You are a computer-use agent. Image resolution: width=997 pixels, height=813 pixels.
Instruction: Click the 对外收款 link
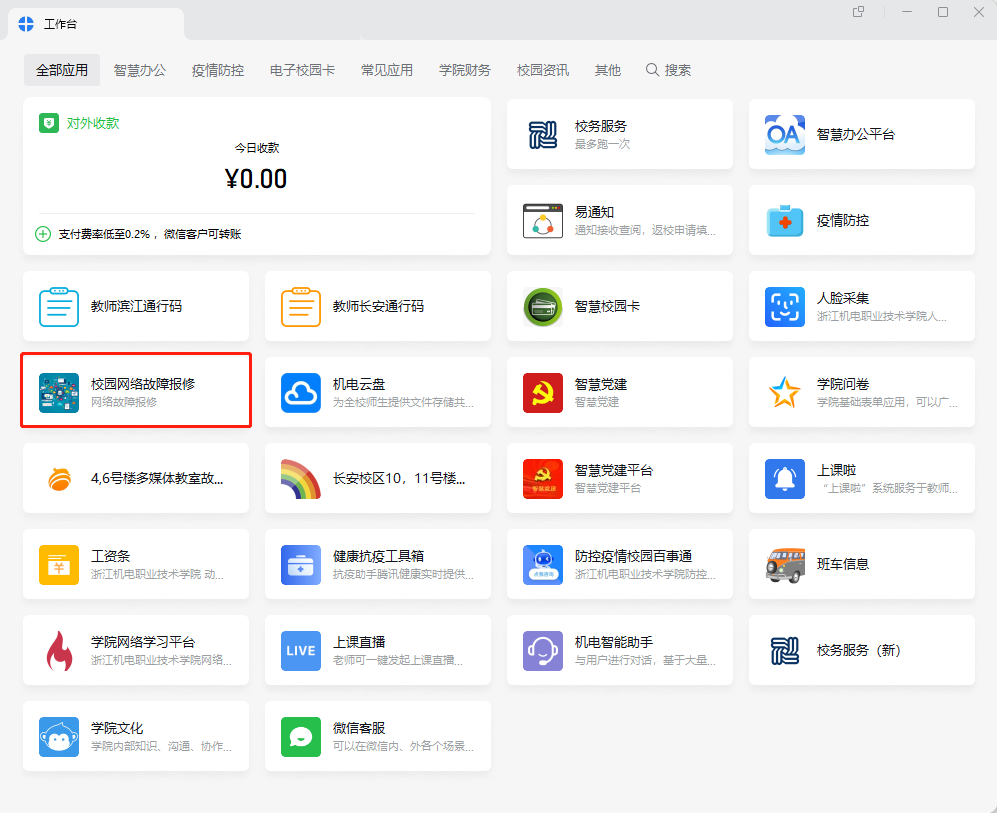(92, 124)
